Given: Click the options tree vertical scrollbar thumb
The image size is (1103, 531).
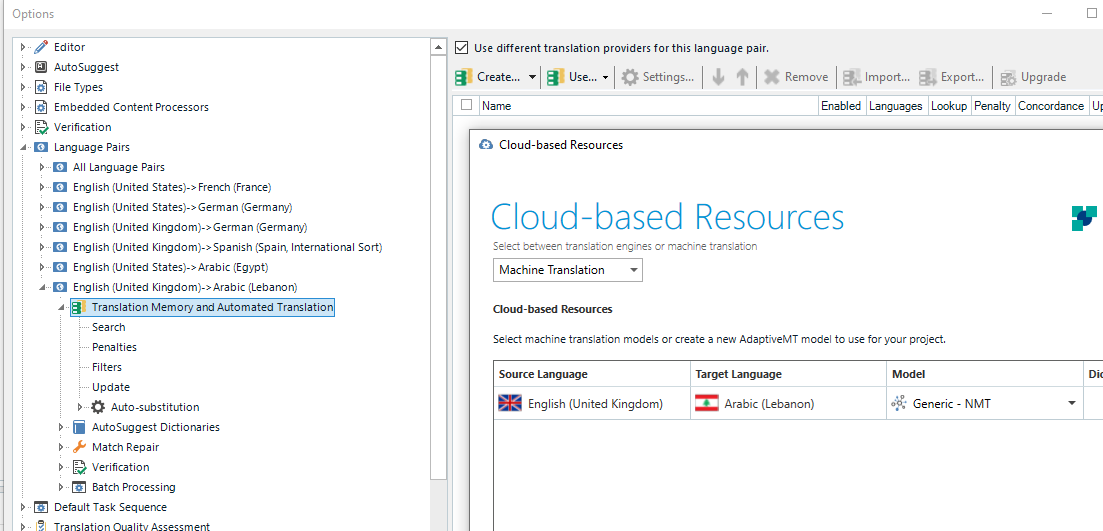Looking at the screenshot, I should [x=438, y=267].
